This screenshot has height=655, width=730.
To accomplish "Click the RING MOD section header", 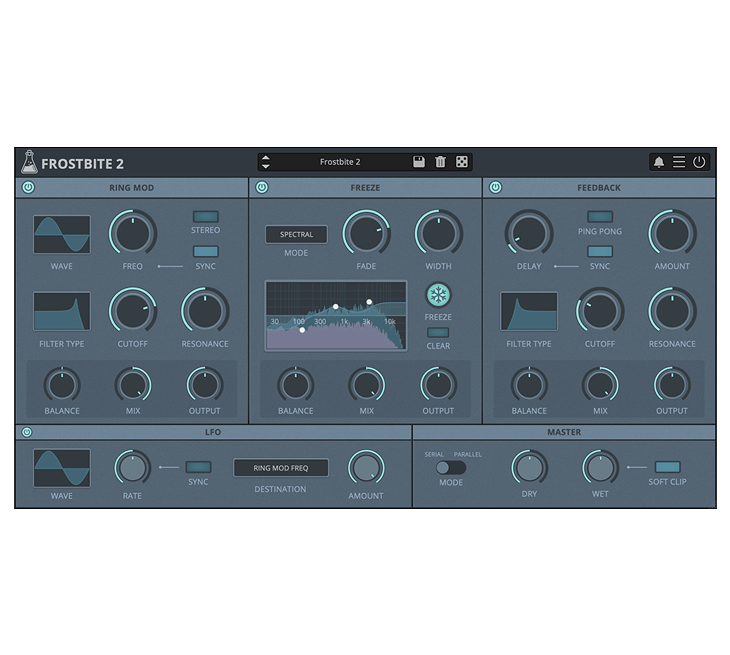I will point(132,188).
